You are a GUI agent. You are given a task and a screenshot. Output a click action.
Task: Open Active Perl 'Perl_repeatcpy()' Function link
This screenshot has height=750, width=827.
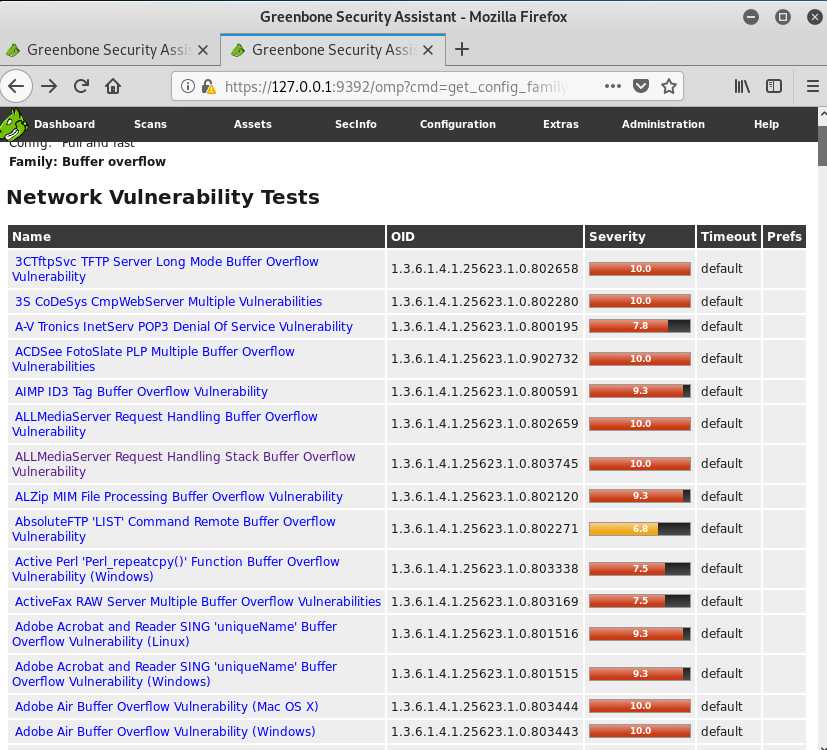coord(177,569)
